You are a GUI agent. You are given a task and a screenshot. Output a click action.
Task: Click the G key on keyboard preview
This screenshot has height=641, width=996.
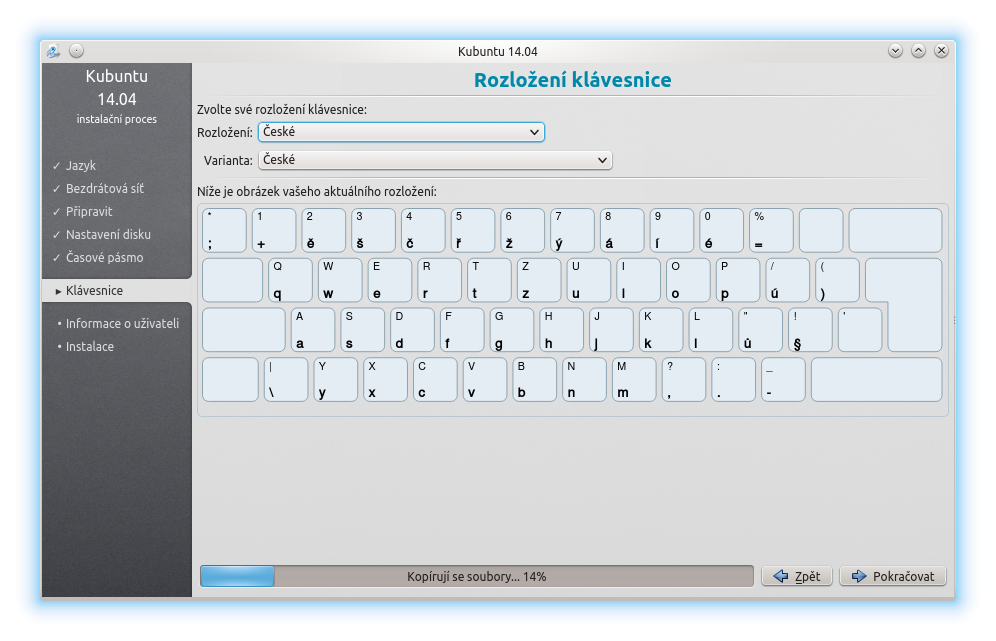click(512, 330)
